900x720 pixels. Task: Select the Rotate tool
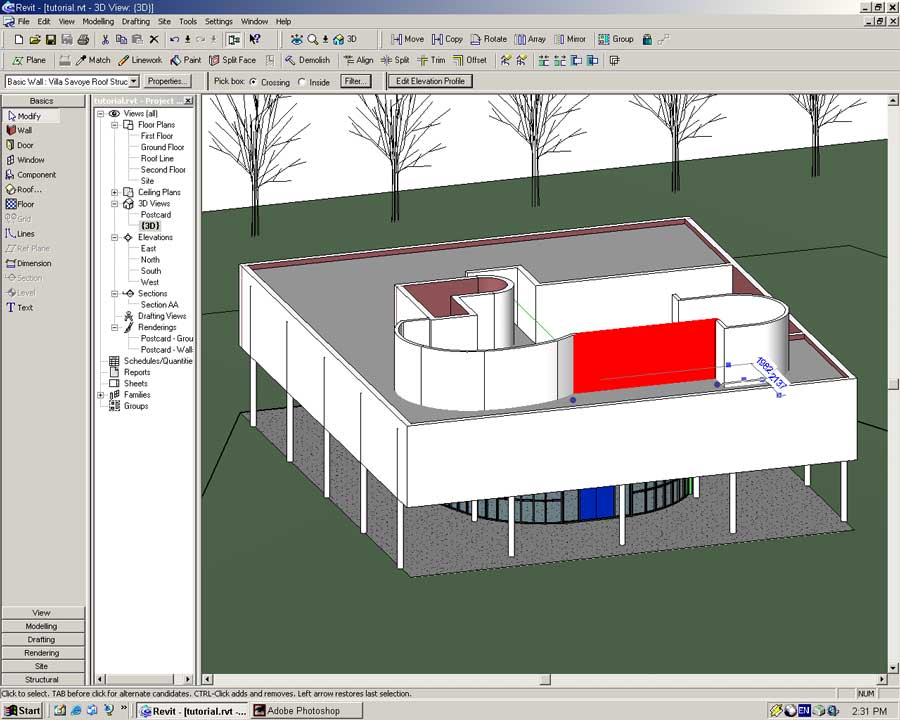tap(488, 39)
